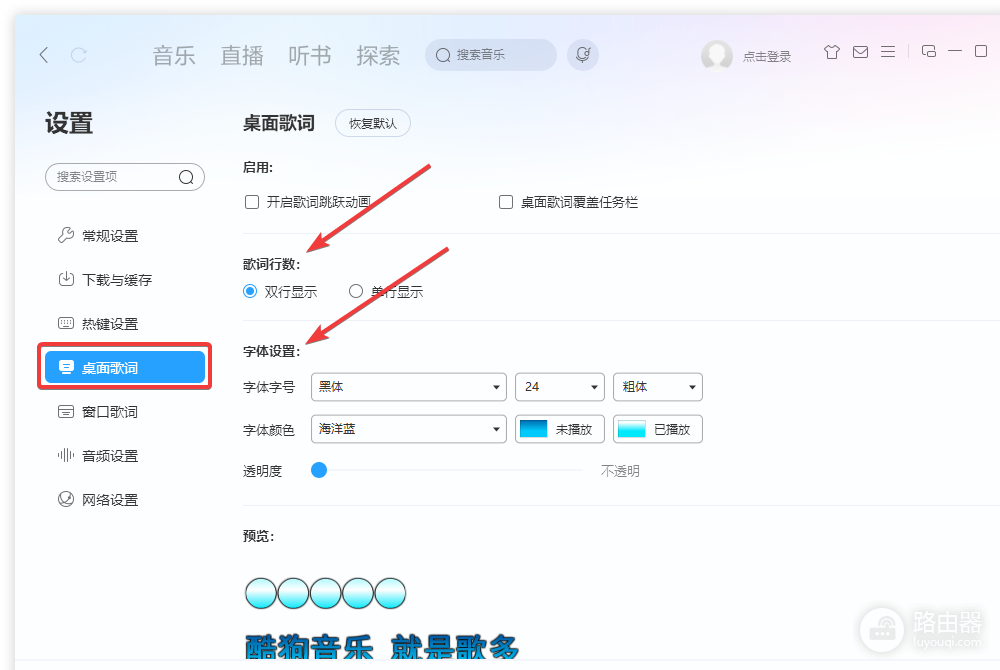Switch to mini mode icon
Image resolution: width=1000 pixels, height=670 pixels.
coord(929,51)
